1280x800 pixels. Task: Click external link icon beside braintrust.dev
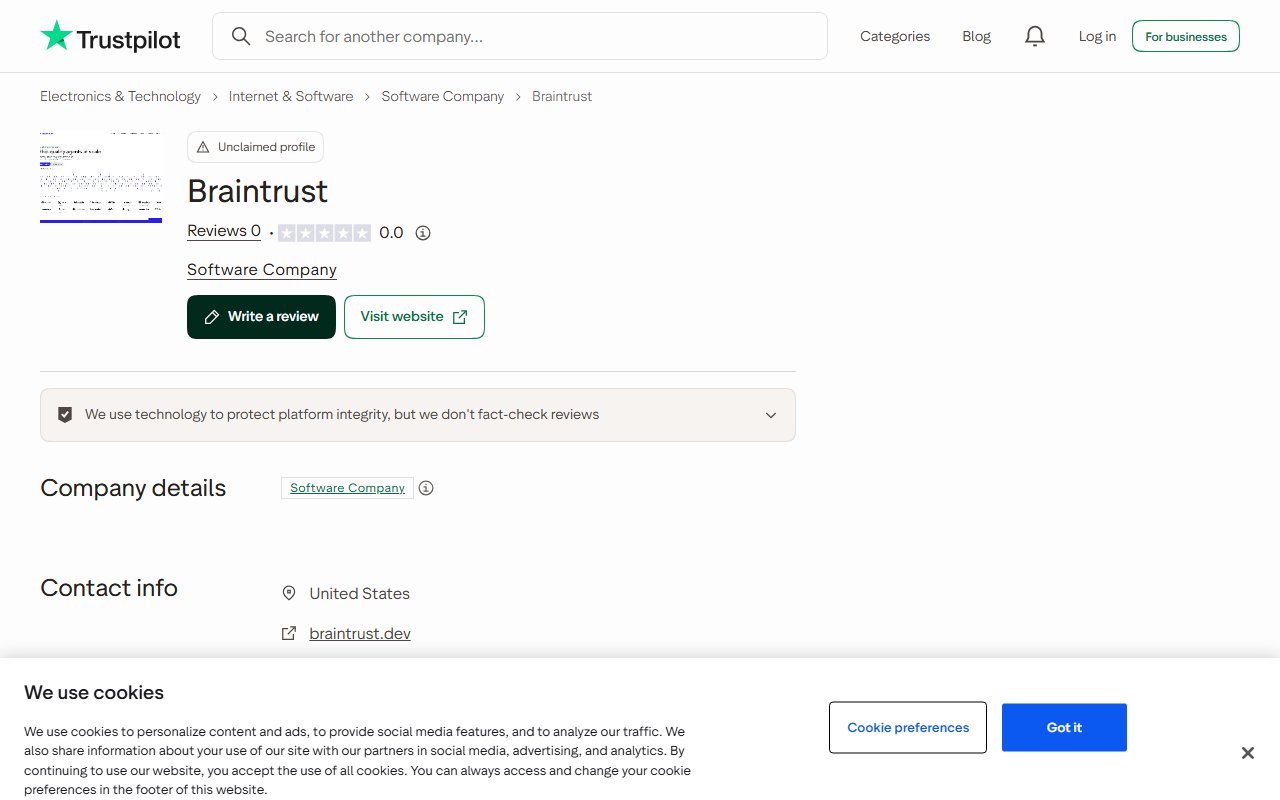point(289,633)
